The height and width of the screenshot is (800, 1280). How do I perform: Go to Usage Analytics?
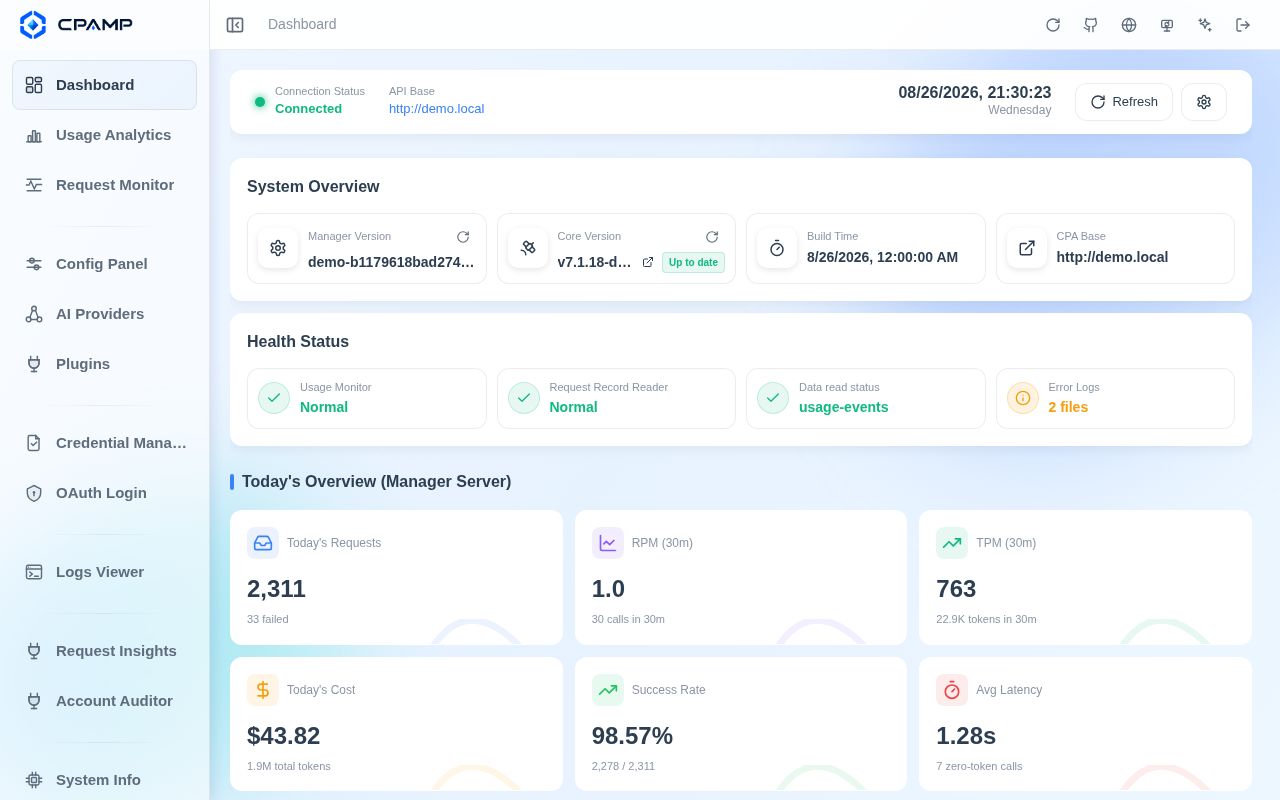pyautogui.click(x=104, y=135)
